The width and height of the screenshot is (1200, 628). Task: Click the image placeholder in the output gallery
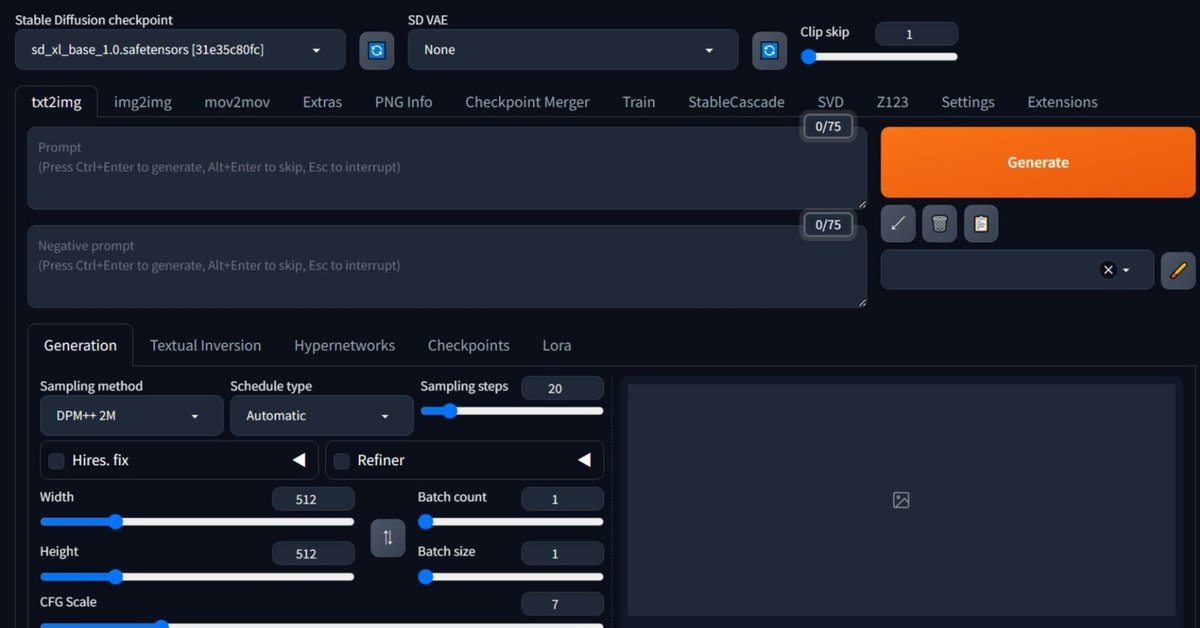point(901,500)
